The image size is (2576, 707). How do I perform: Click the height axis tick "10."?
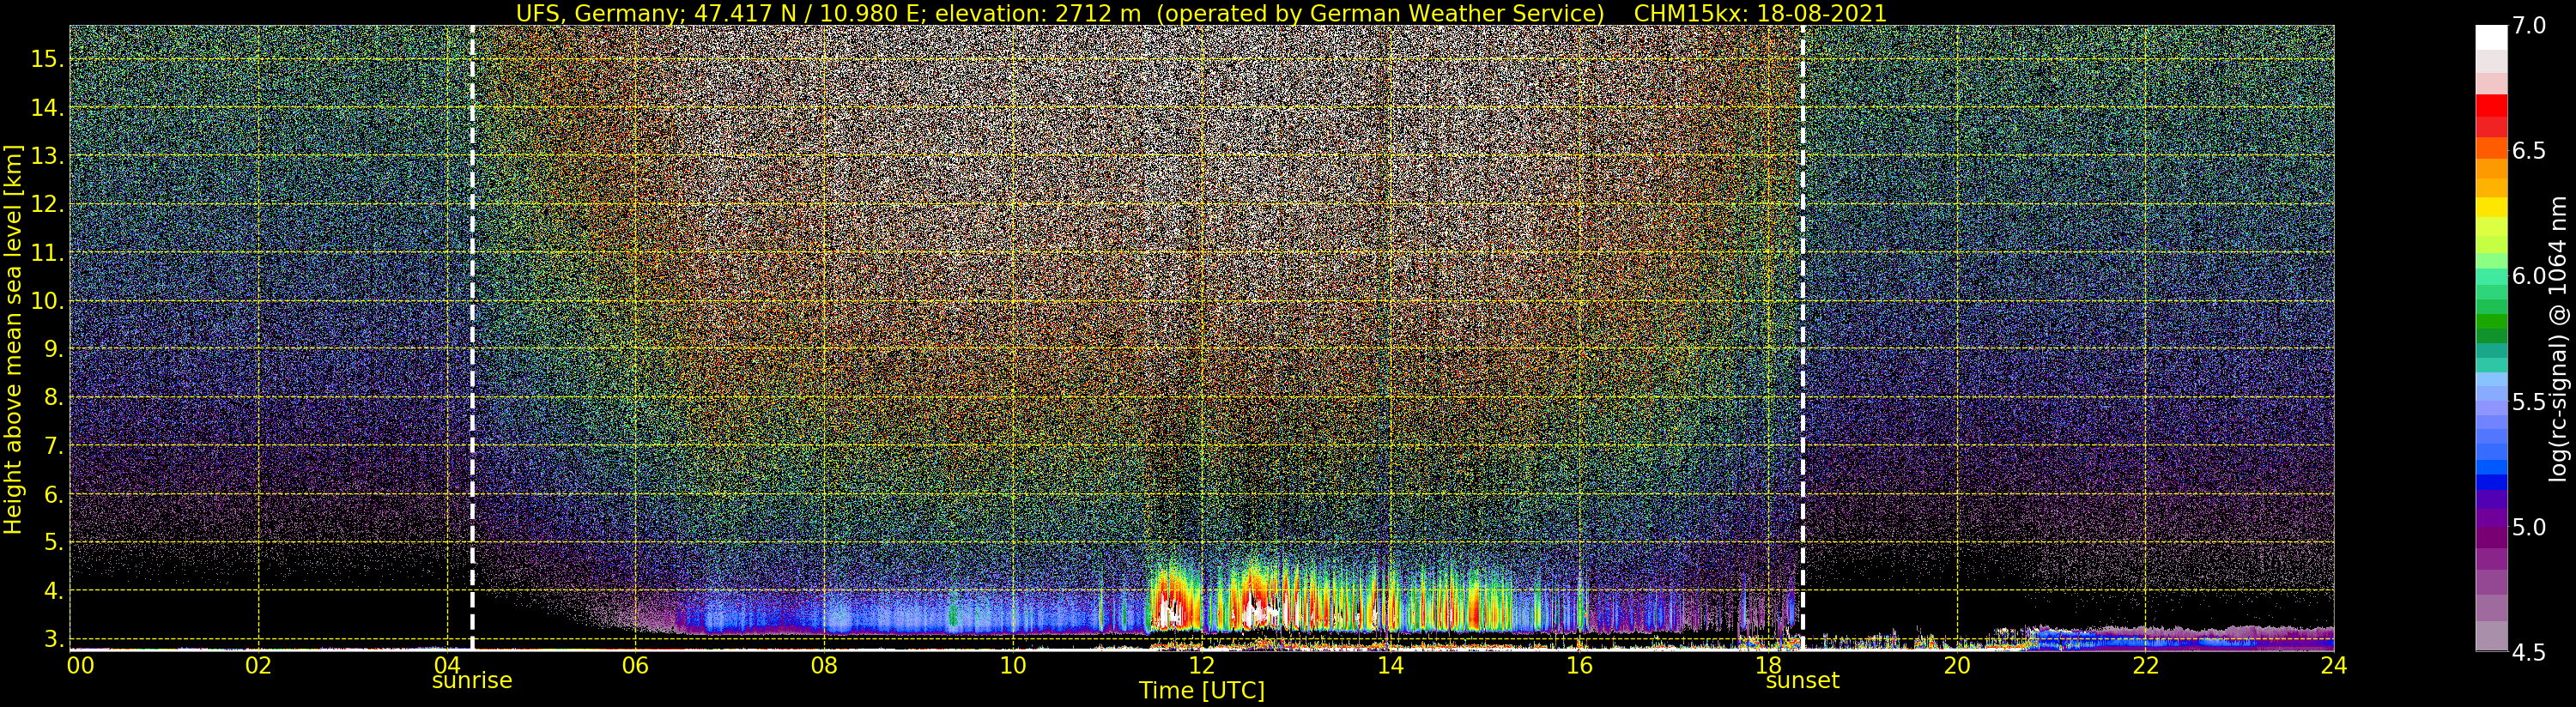47,301
